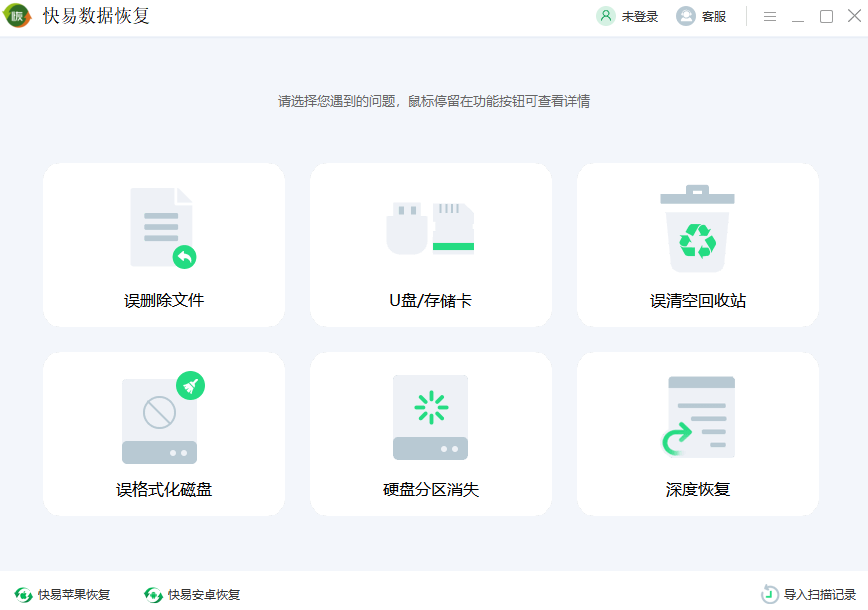Click the 快易苹果恢复 Apple recovery icon

24,593
